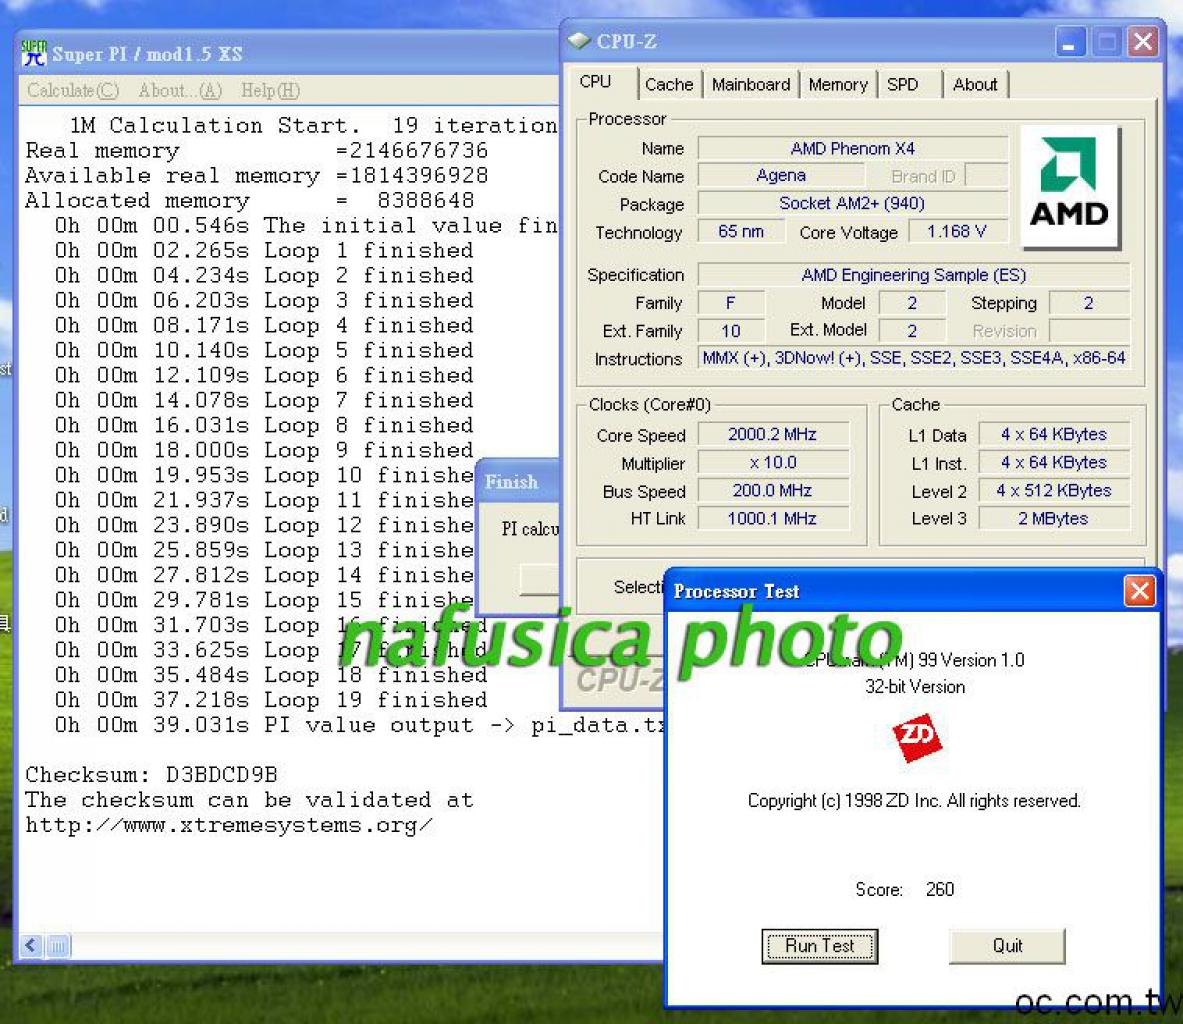Screen dimensions: 1183x1024
Task: Click the red ZD logo
Action: (x=916, y=737)
